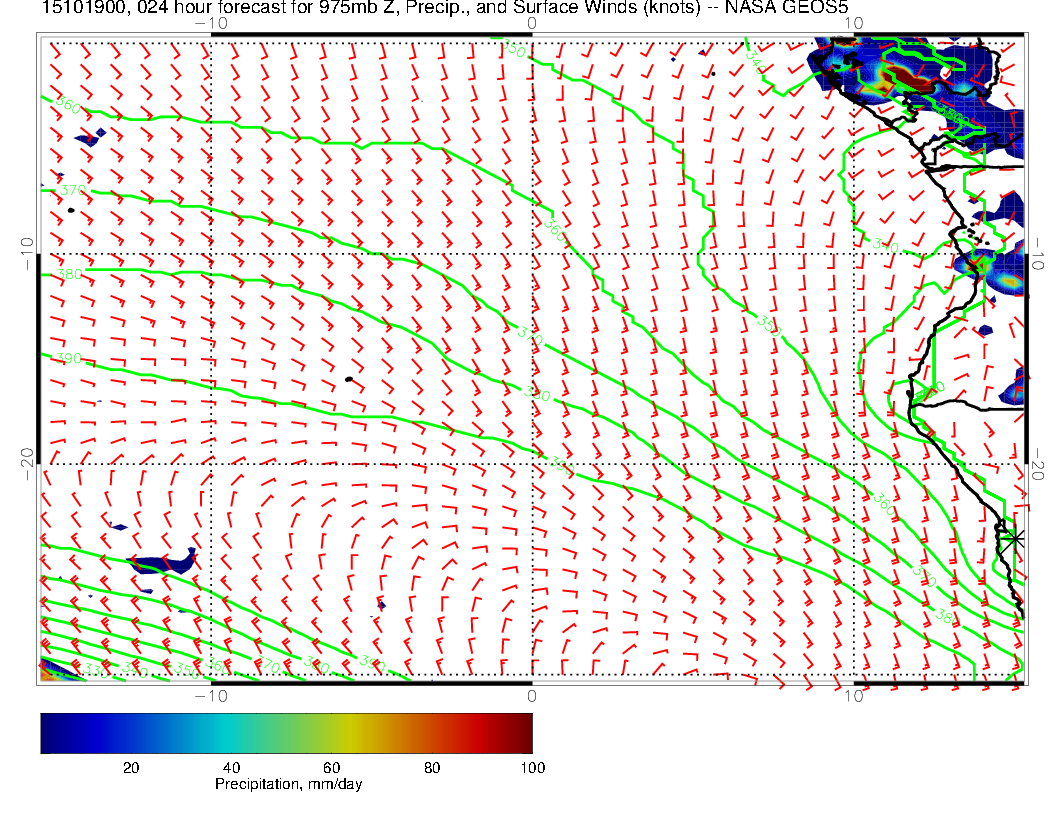Screen dimensions: 1056x816
Task: Click the dark red end of the precipitation colorbar
Action: (525, 732)
